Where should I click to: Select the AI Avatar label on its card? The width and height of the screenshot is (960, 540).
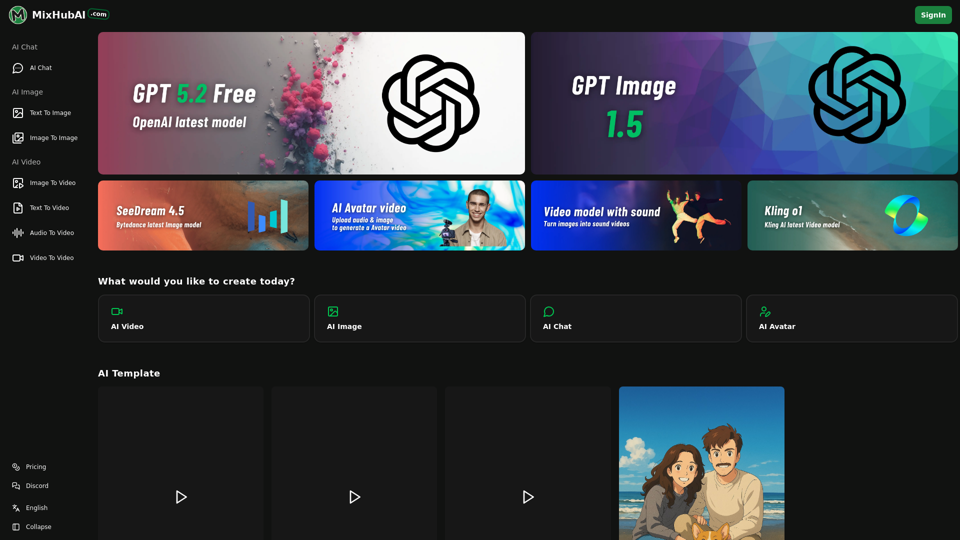pos(777,326)
